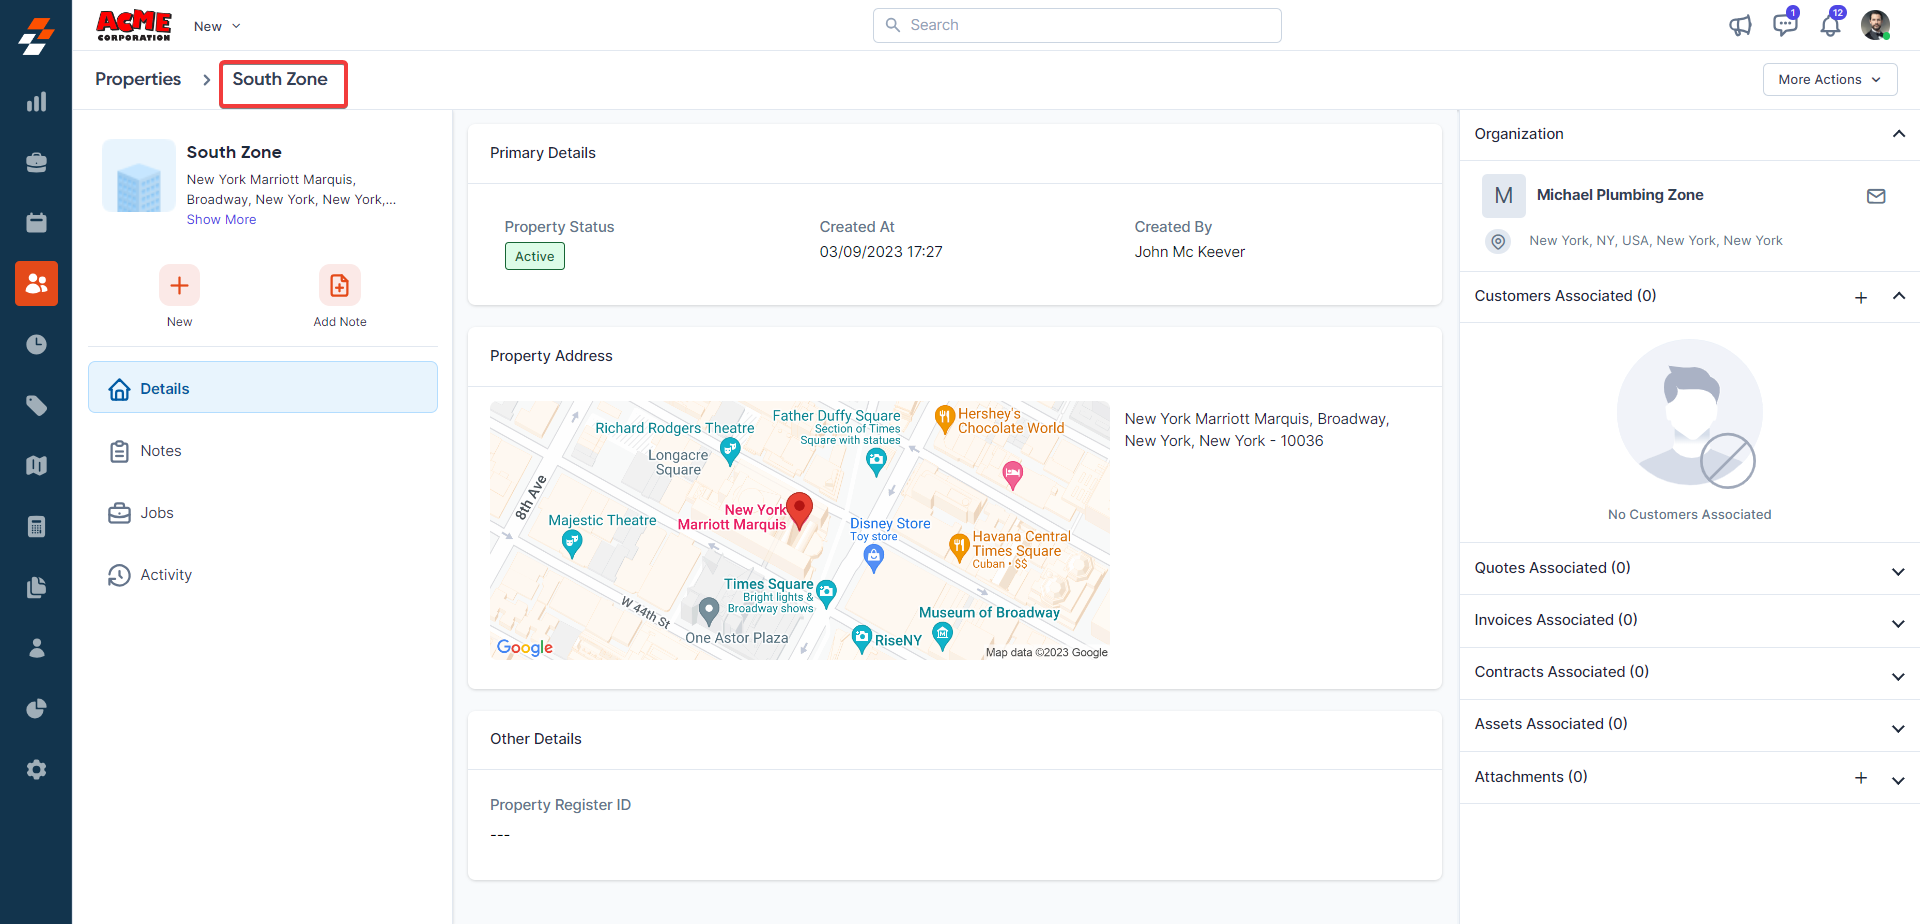Open the calculator icon in the sidebar
The width and height of the screenshot is (1920, 924).
[36, 527]
